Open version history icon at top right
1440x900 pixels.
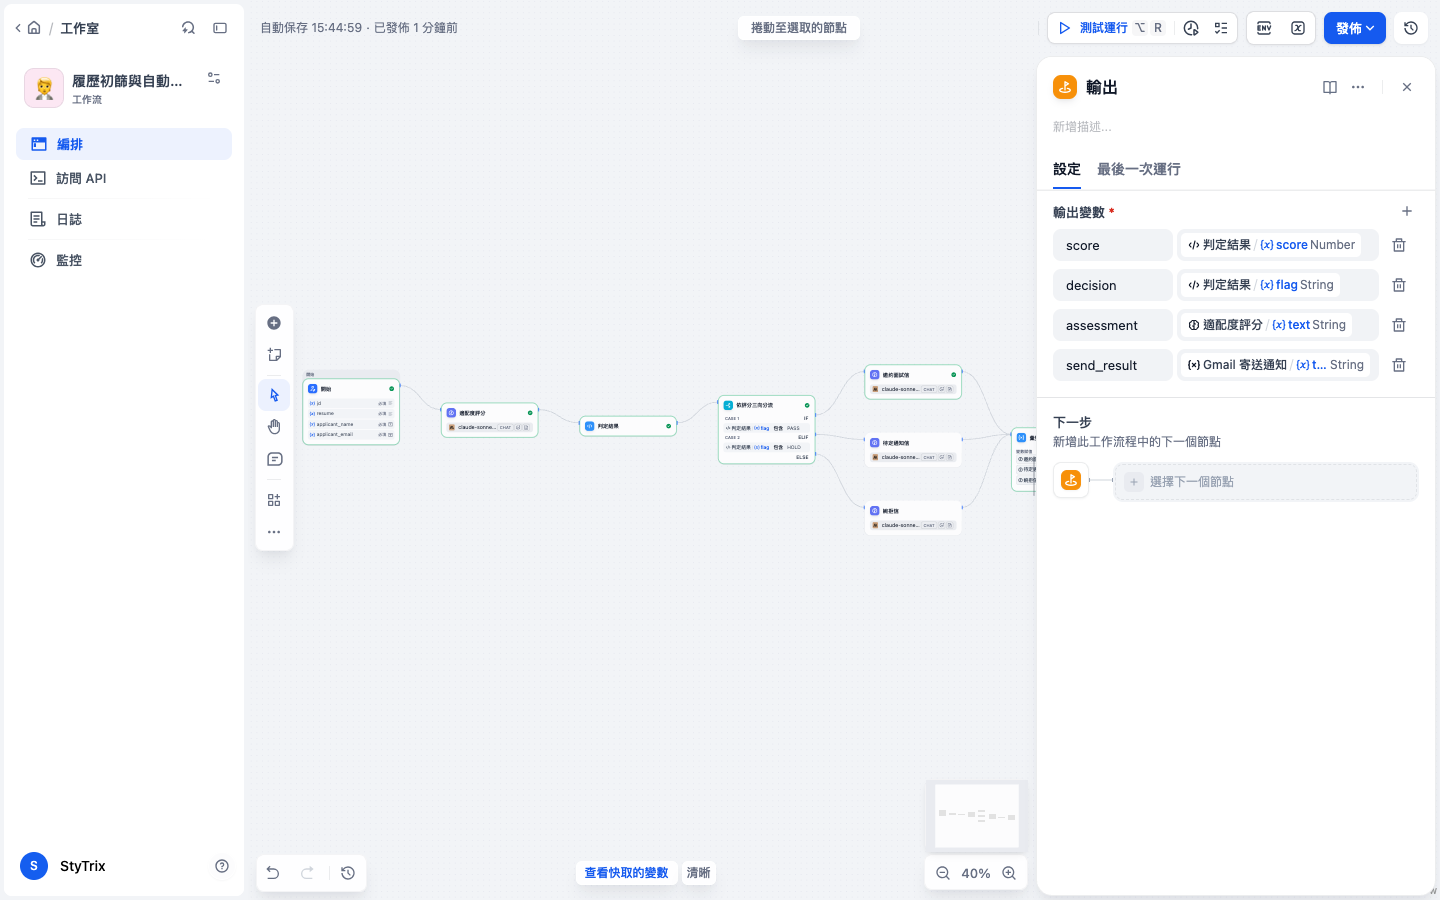1411,28
